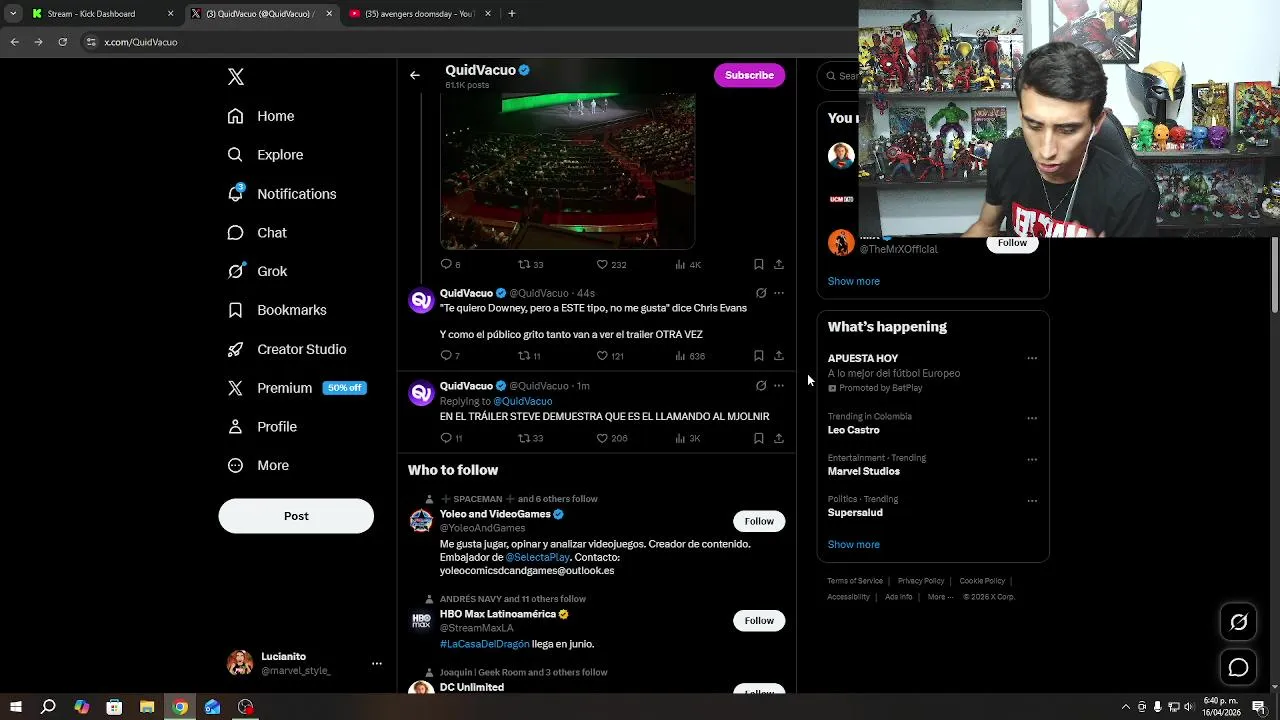Open Creator Studio in the sidebar
Image resolution: width=1280 pixels, height=720 pixels.
(287, 349)
